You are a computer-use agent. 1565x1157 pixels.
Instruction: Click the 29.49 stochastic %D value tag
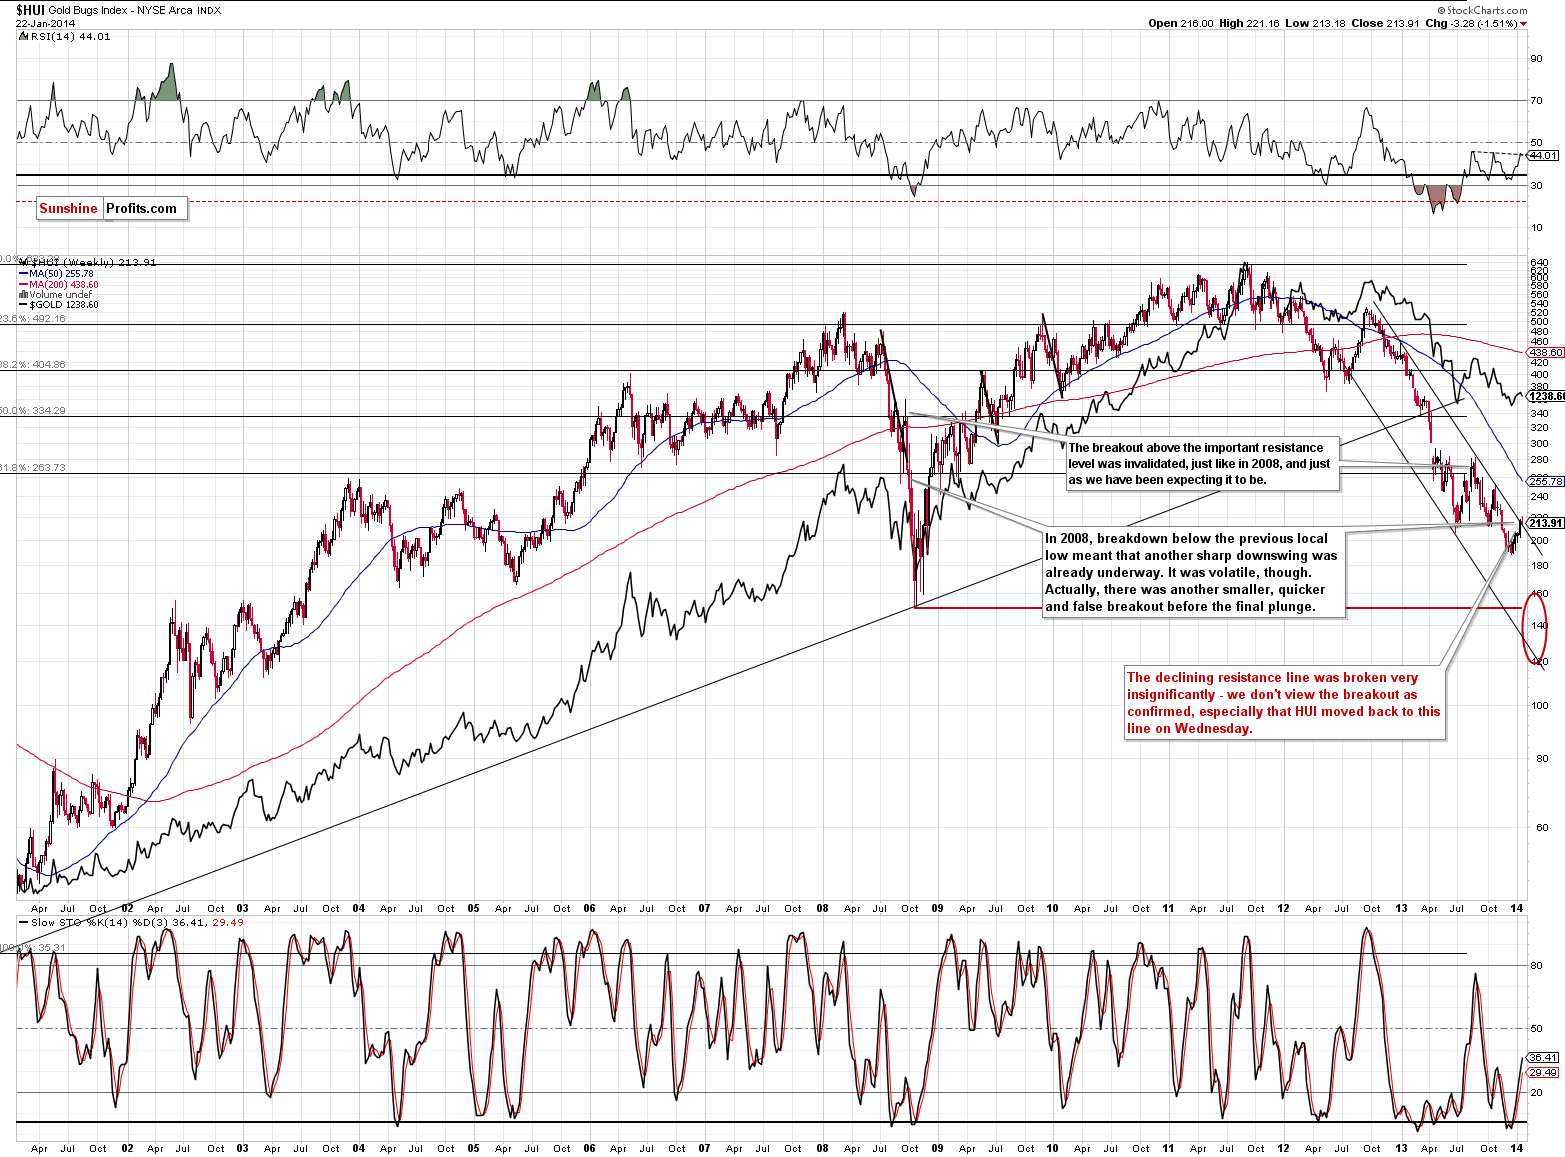pyautogui.click(x=1544, y=1072)
